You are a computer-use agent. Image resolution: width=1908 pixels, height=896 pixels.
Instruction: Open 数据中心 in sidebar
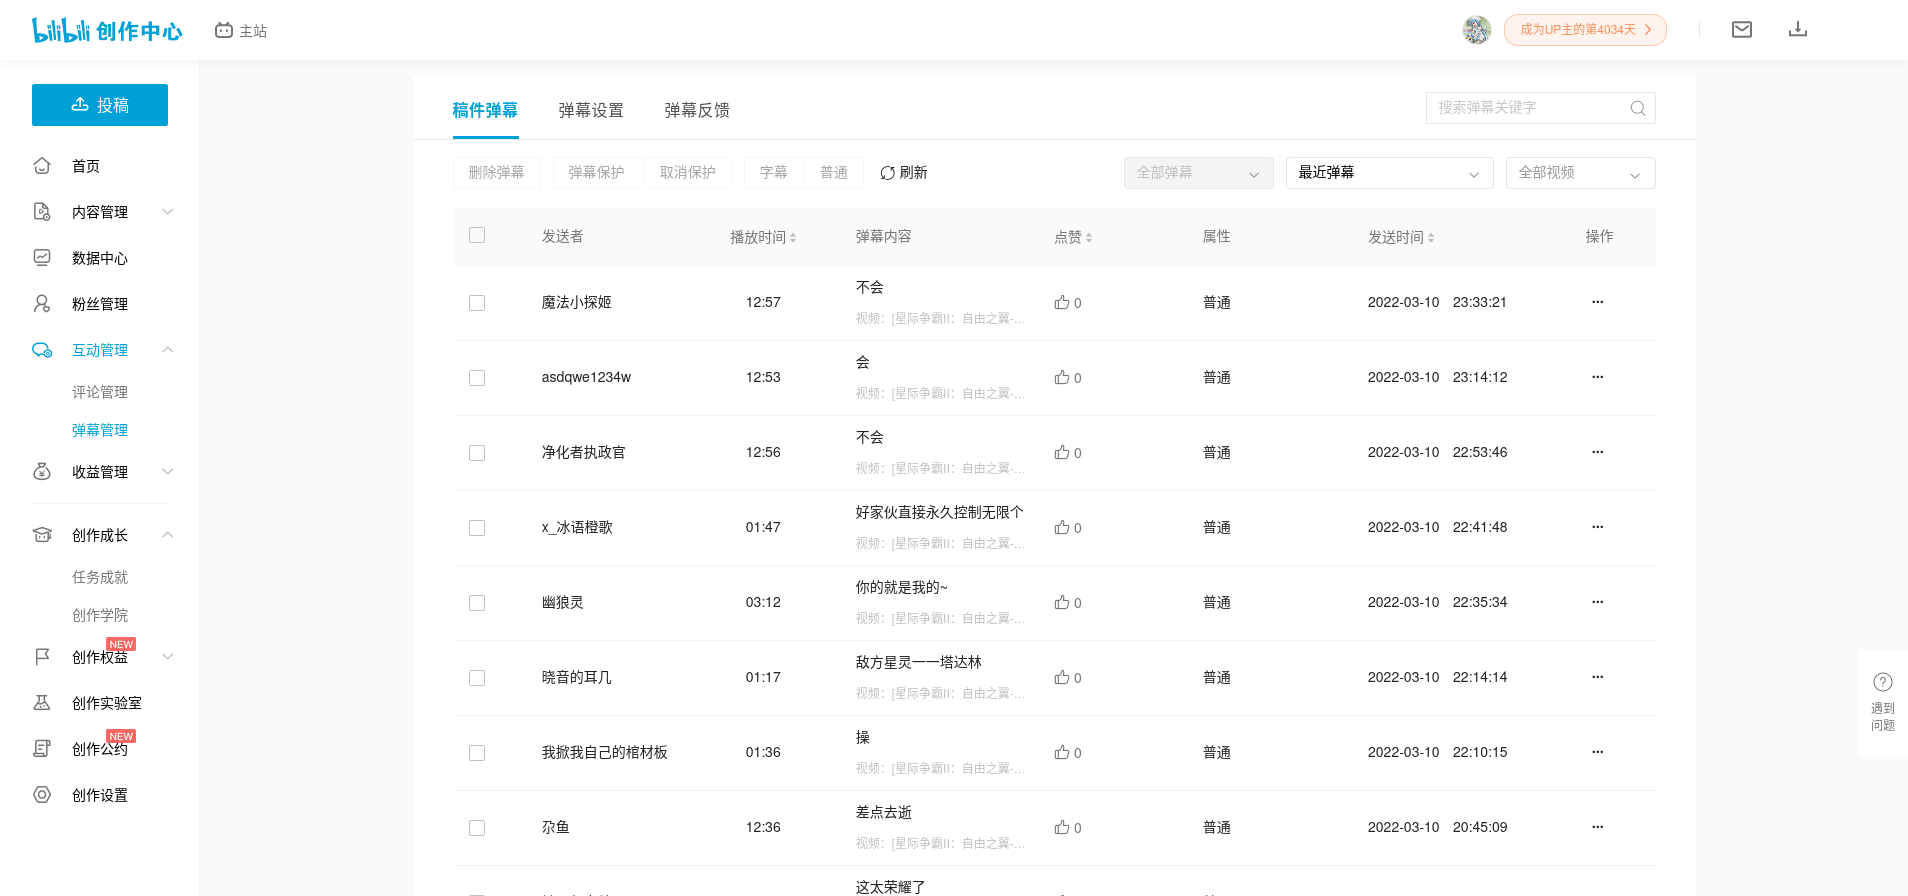(x=100, y=258)
